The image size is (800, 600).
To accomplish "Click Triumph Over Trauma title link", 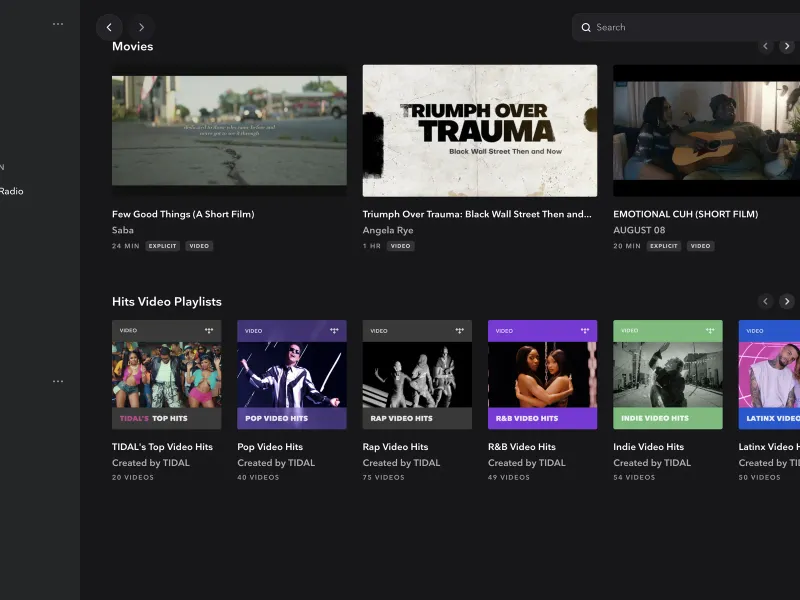I will click(477, 214).
